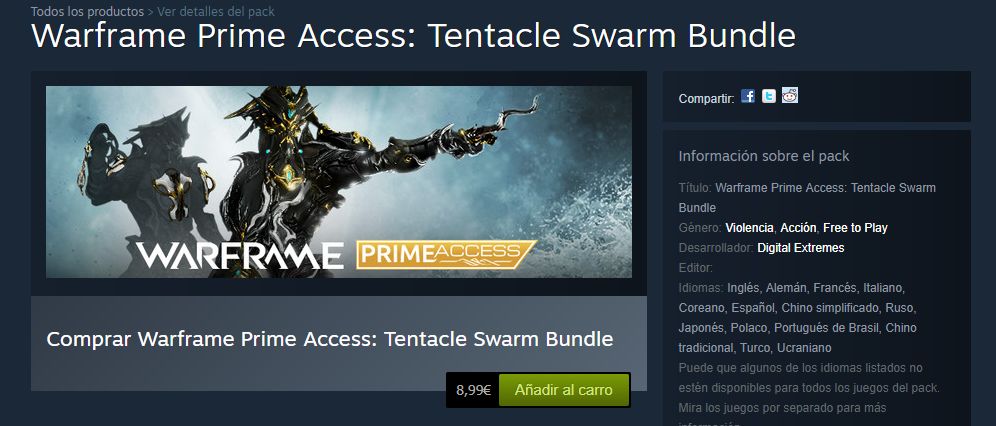The image size is (996, 426).
Task: Click the page title Tentacle Swarm Bundle
Action: [x=414, y=36]
